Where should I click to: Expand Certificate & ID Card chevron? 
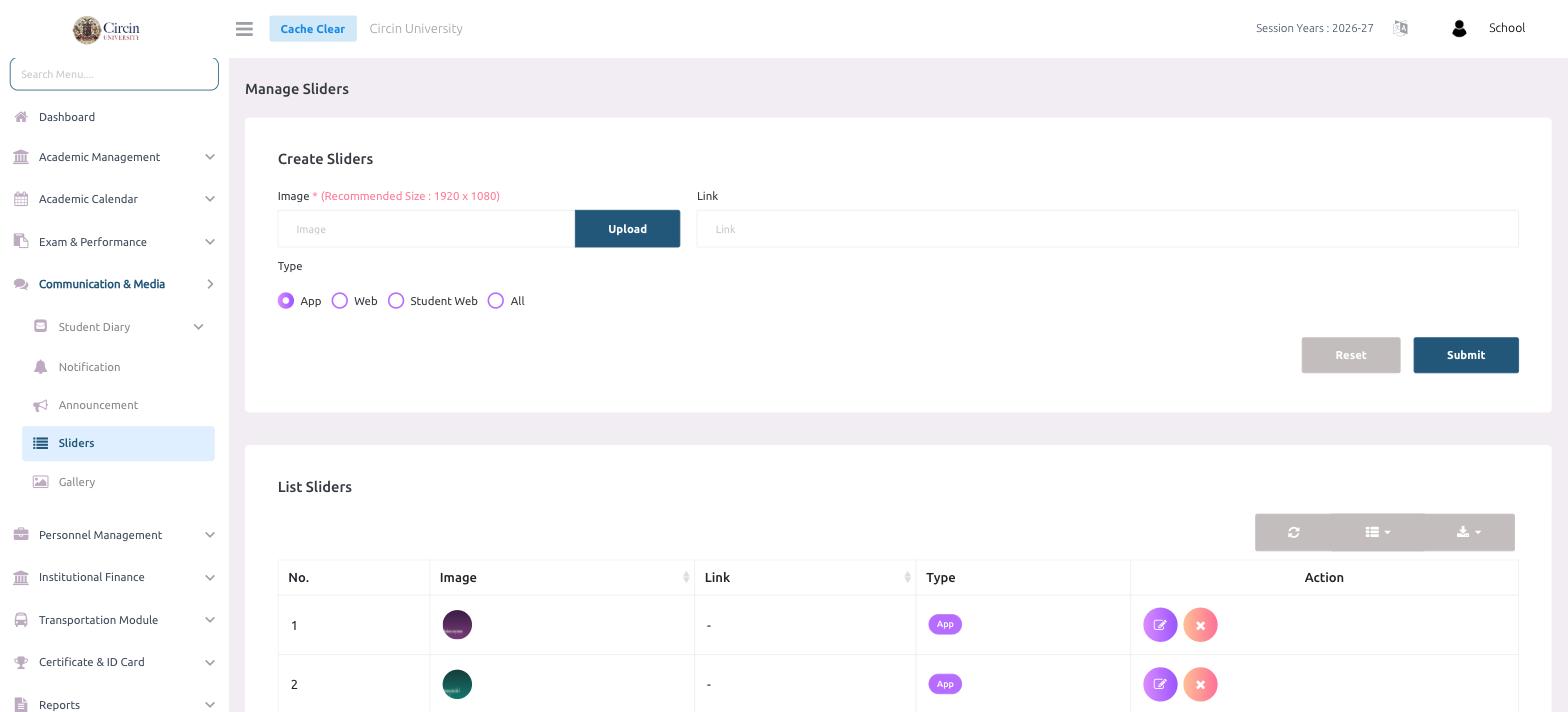[209, 662]
